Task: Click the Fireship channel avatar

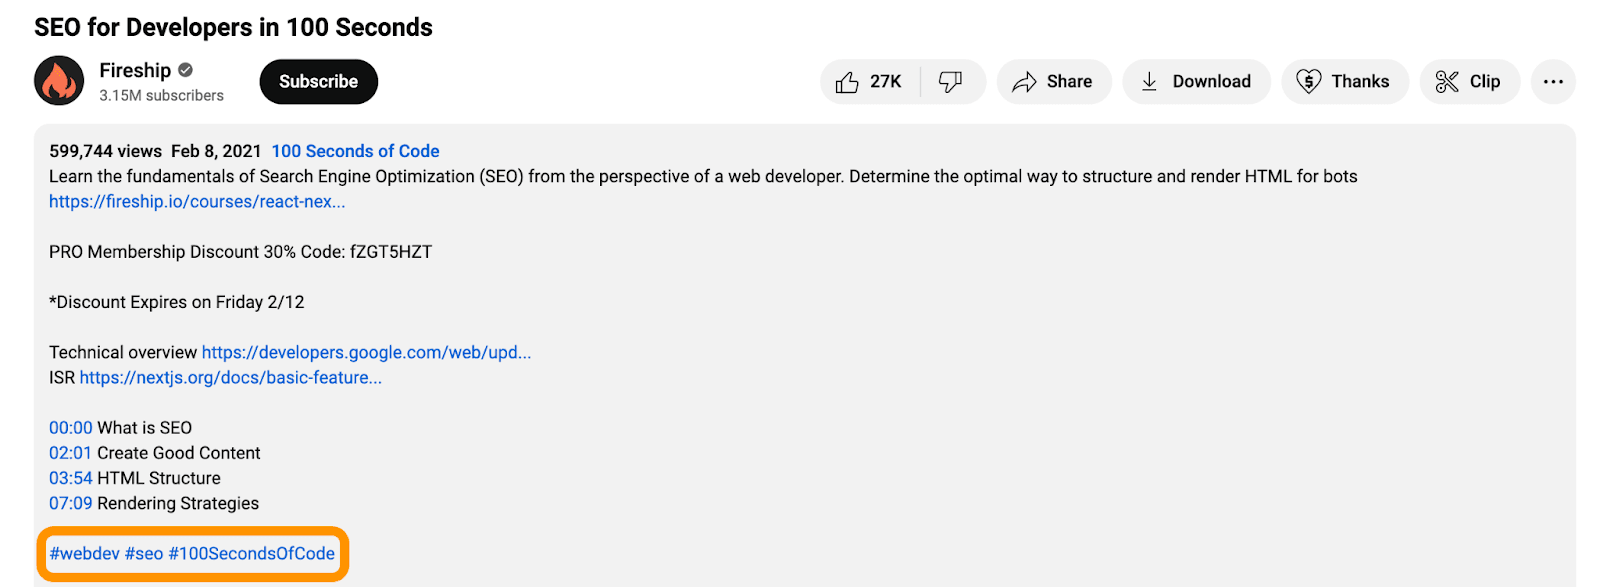Action: point(59,81)
